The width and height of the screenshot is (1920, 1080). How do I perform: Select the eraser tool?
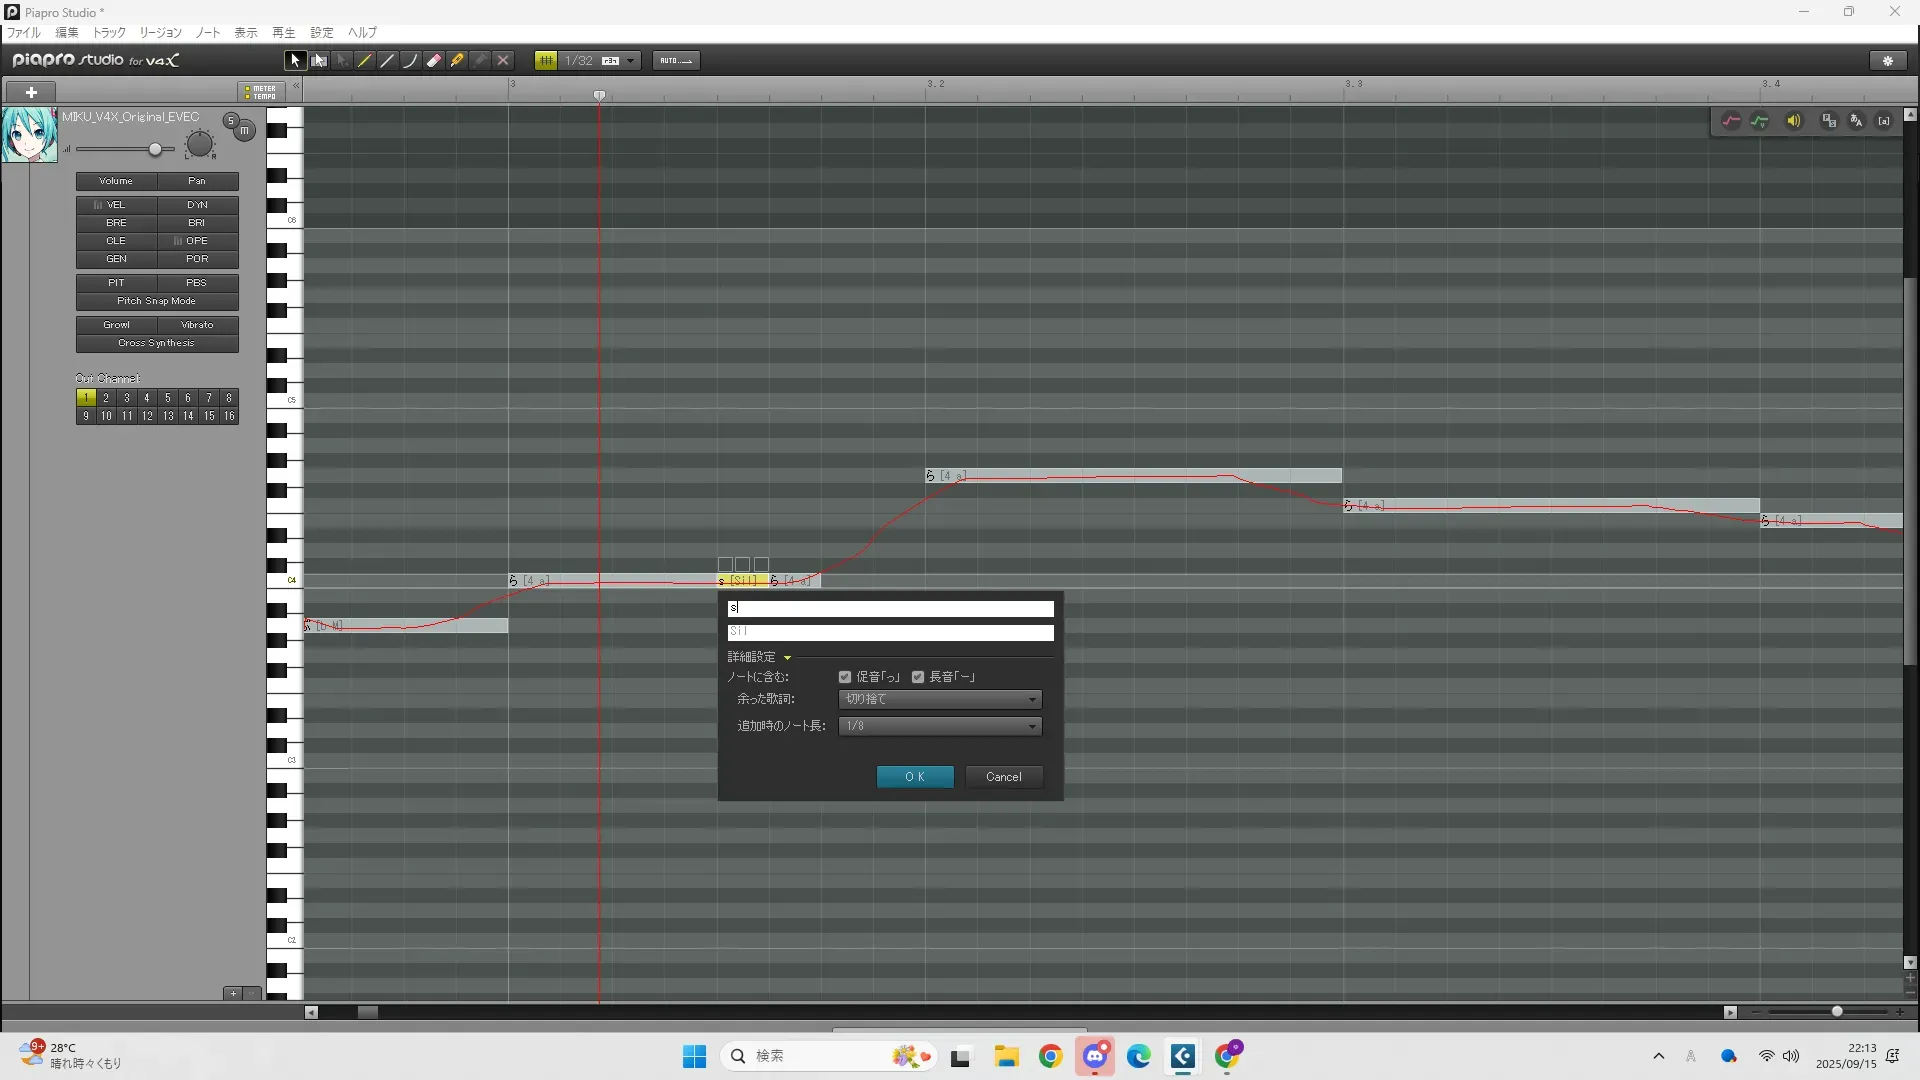pos(434,61)
